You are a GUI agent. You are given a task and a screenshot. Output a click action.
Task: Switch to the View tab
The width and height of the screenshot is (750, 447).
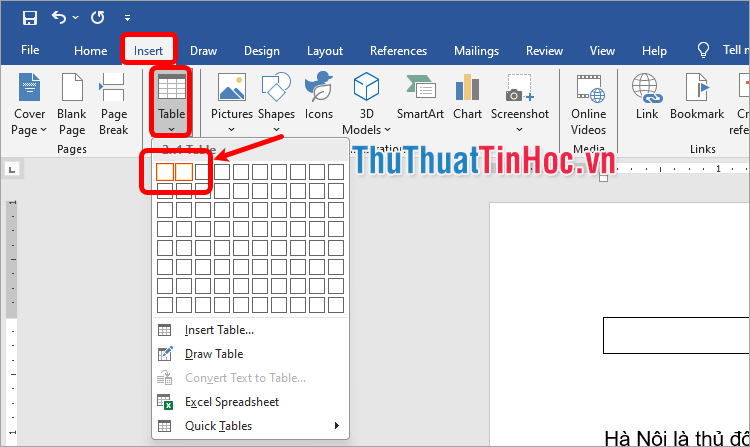(x=602, y=51)
